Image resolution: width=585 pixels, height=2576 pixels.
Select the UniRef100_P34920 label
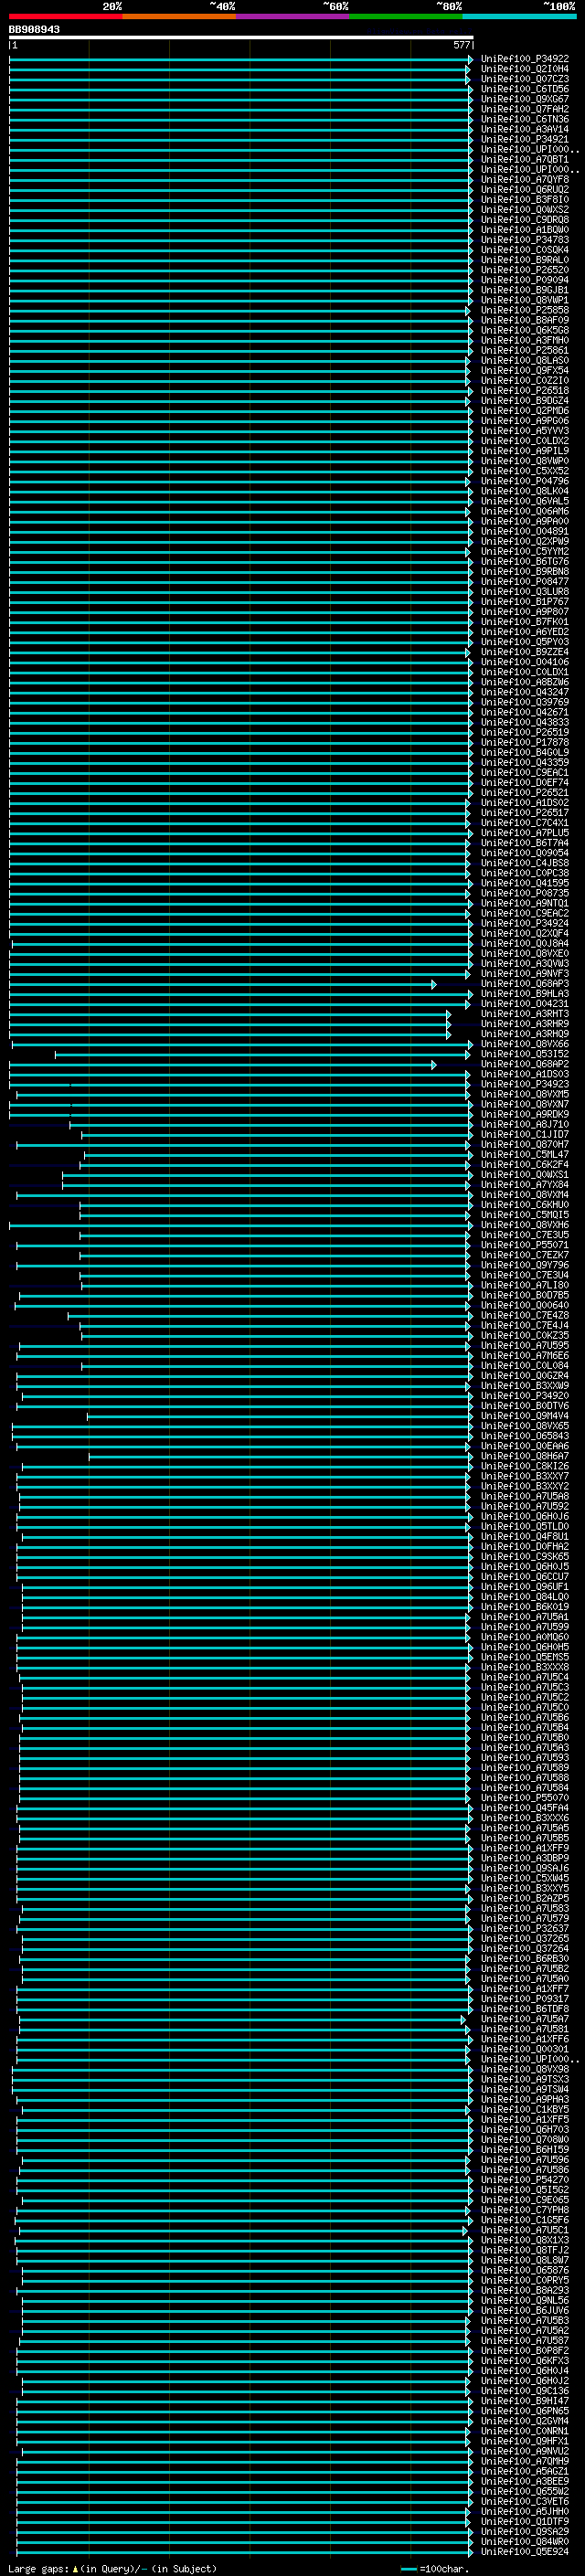pos(525,1396)
